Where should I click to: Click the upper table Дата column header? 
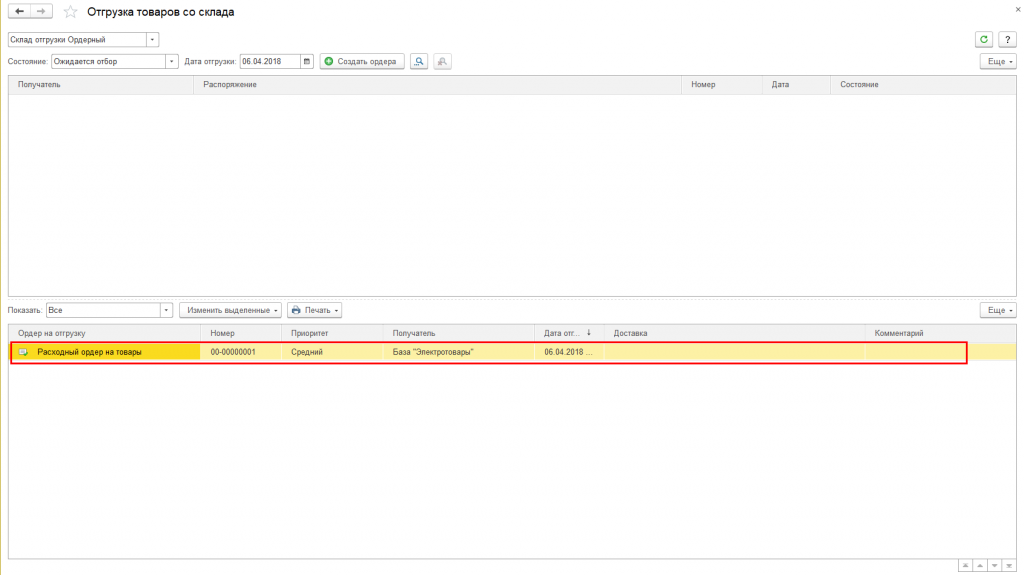coord(796,85)
